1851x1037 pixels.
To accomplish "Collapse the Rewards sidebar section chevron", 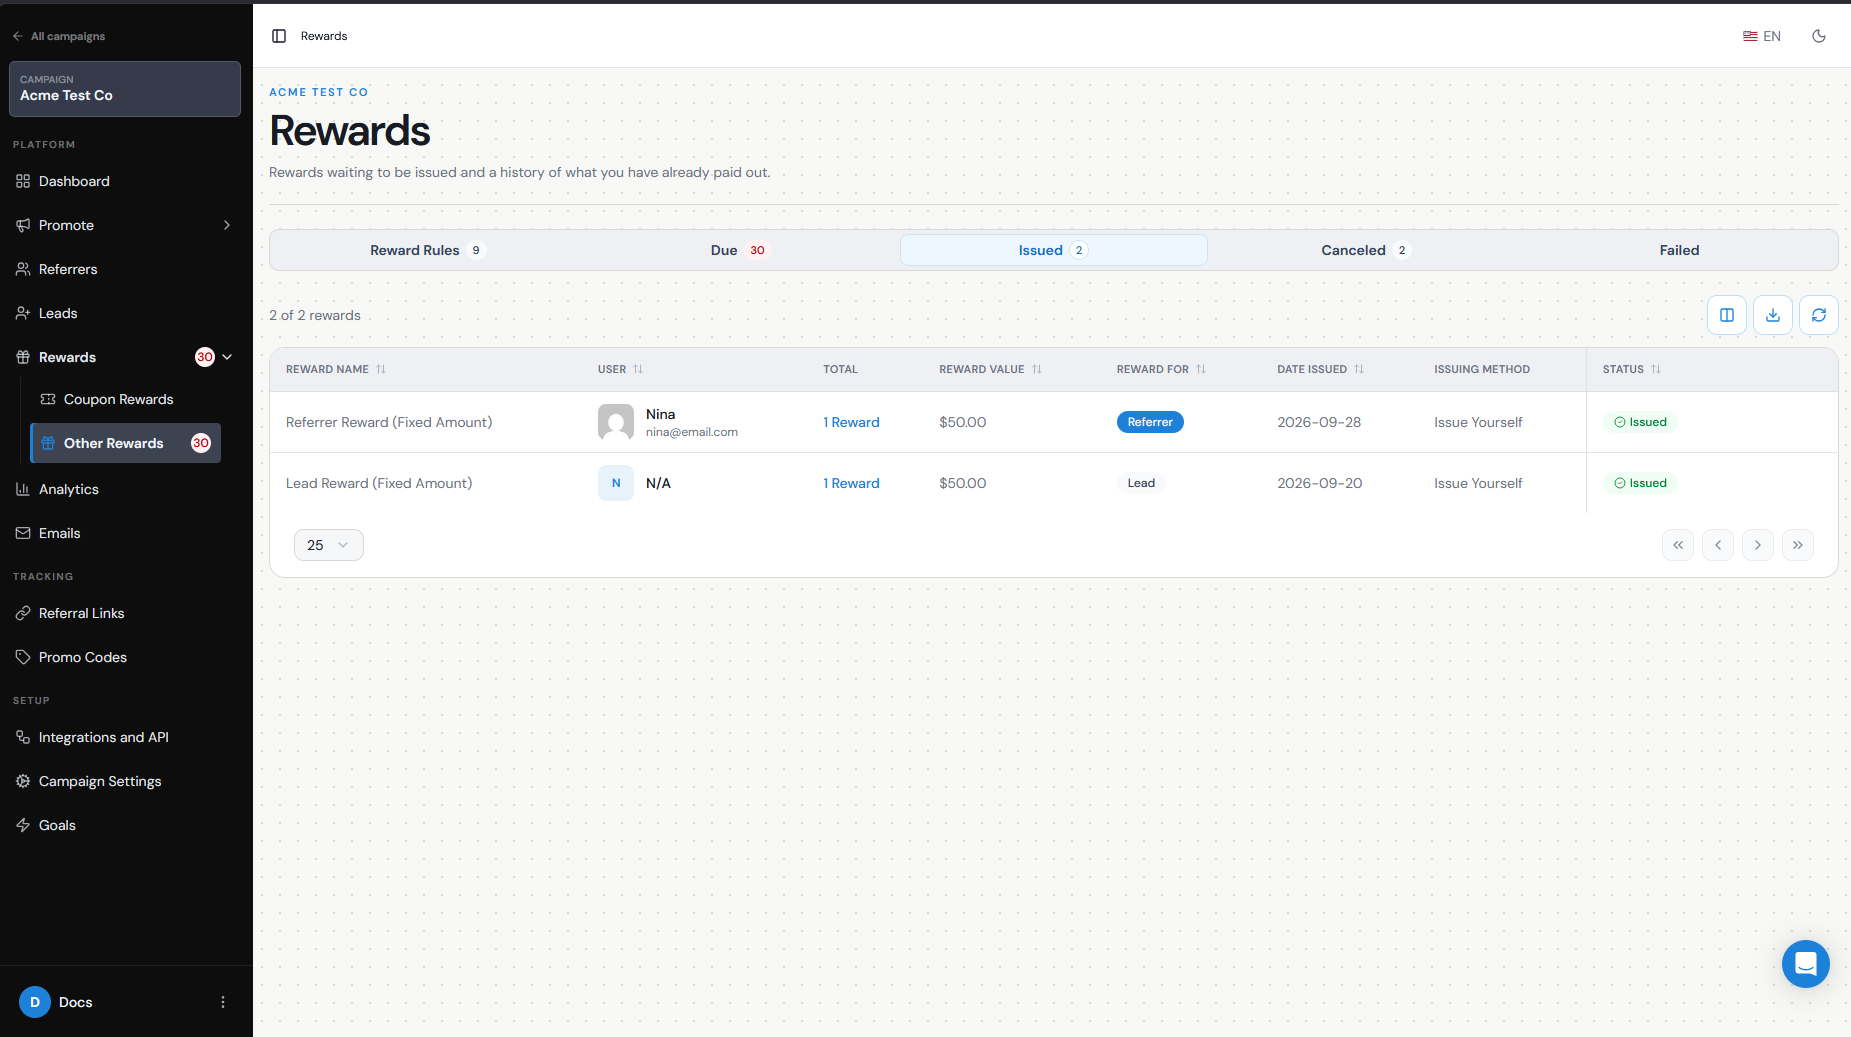I will [227, 357].
